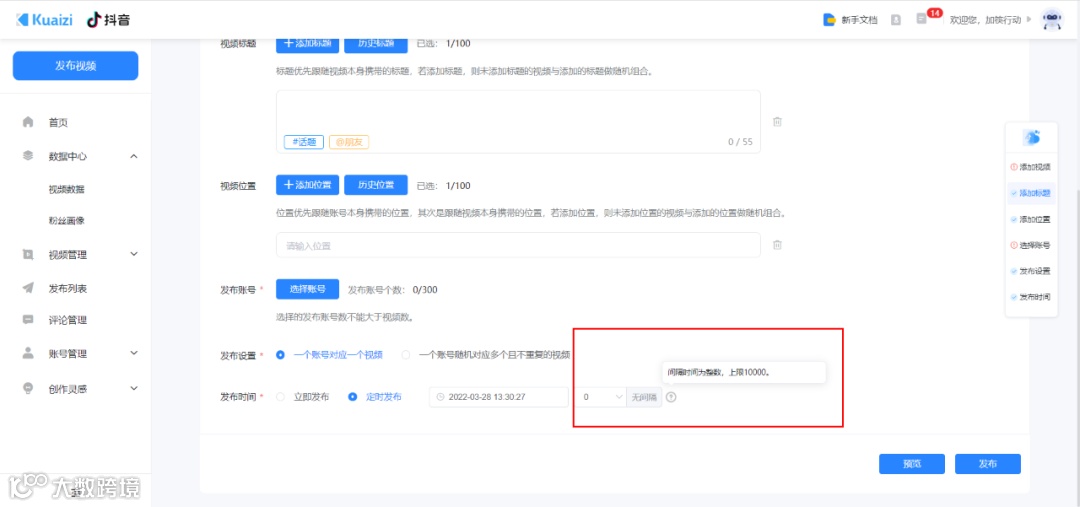Go to 首页 via the home icon
The image size is (1080, 507).
coord(28,123)
